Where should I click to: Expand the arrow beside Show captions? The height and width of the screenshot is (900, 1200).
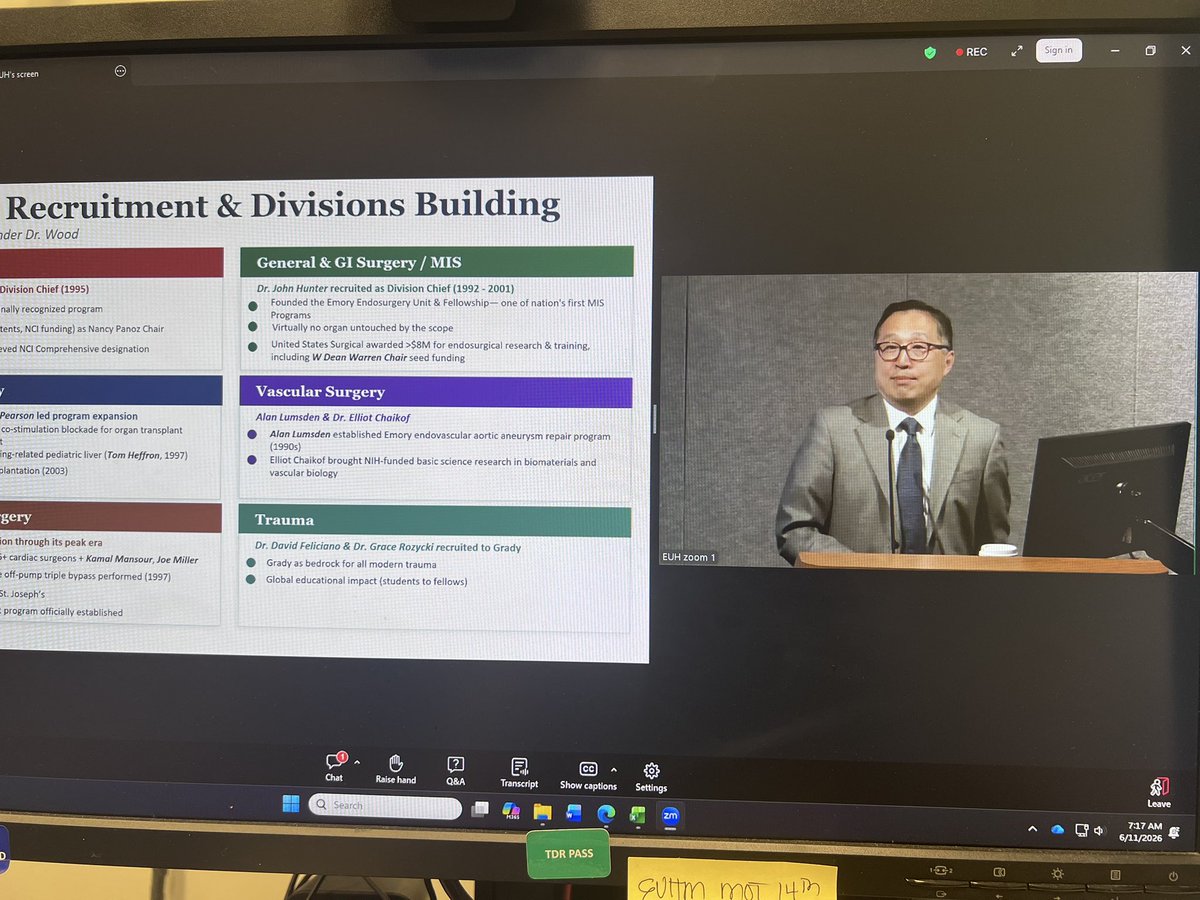[x=614, y=770]
